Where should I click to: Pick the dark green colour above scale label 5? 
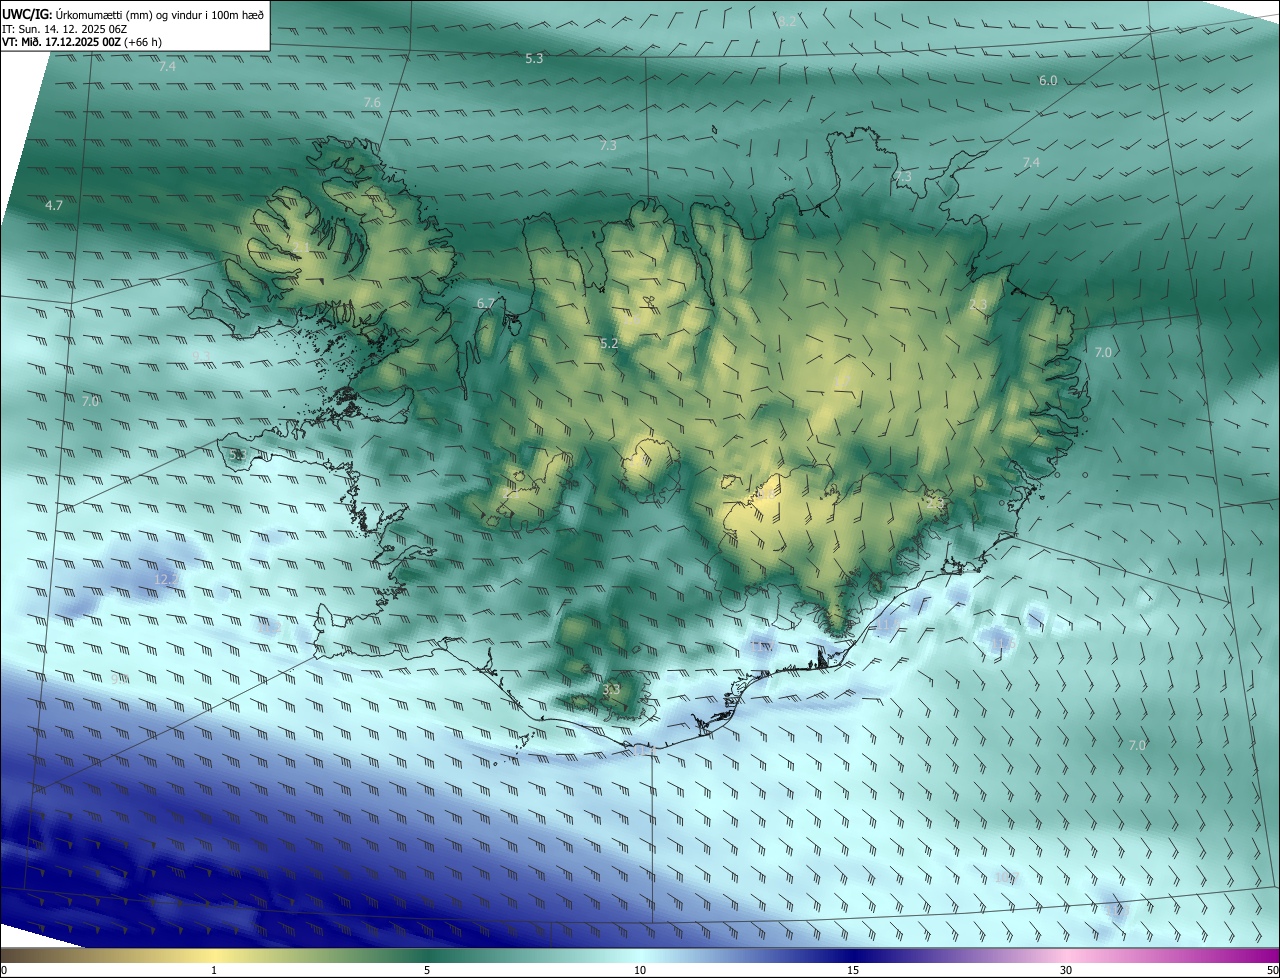point(427,955)
